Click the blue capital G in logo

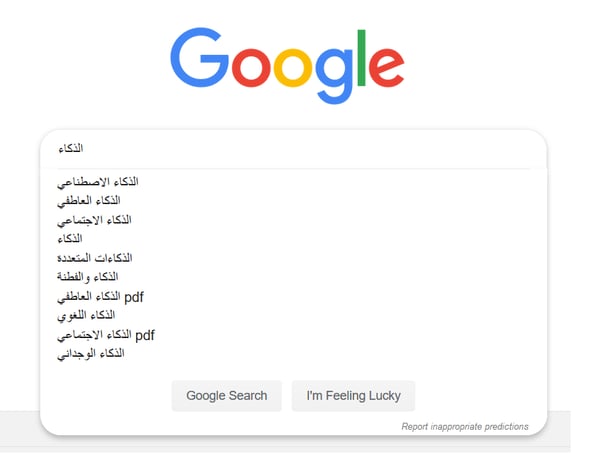[199, 57]
